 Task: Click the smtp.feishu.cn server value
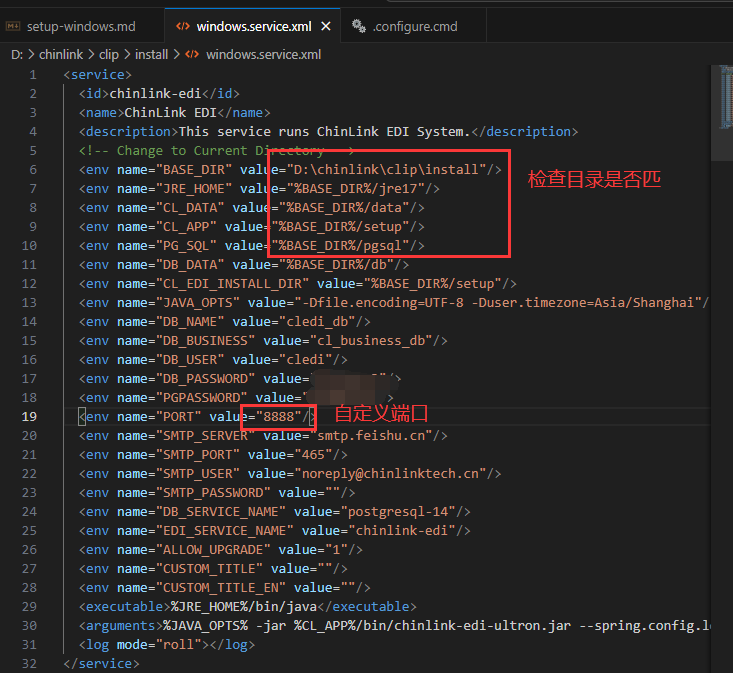click(x=377, y=435)
